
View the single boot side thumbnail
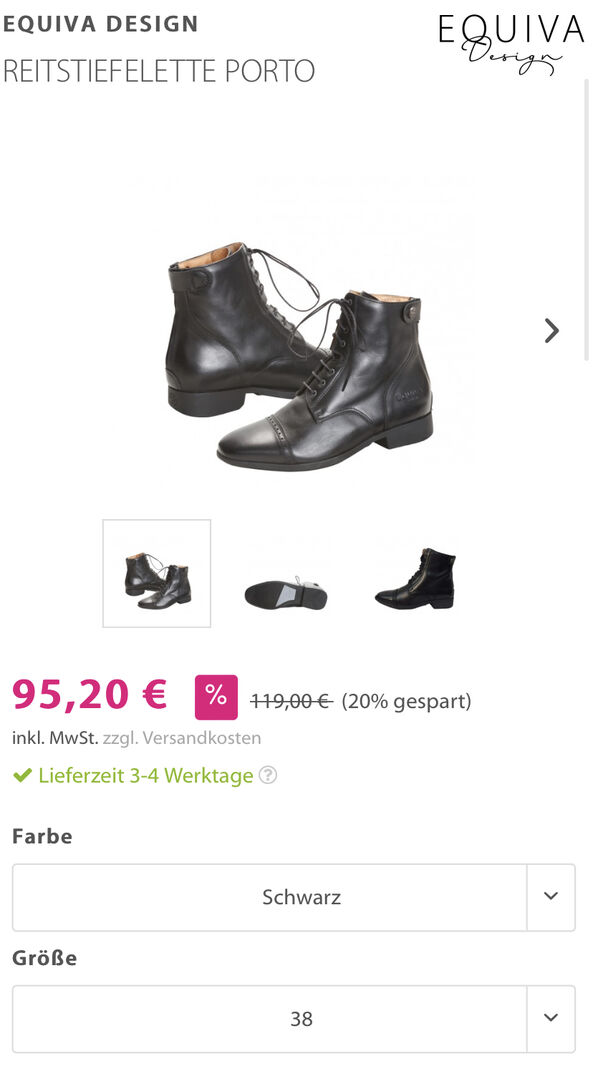416,578
